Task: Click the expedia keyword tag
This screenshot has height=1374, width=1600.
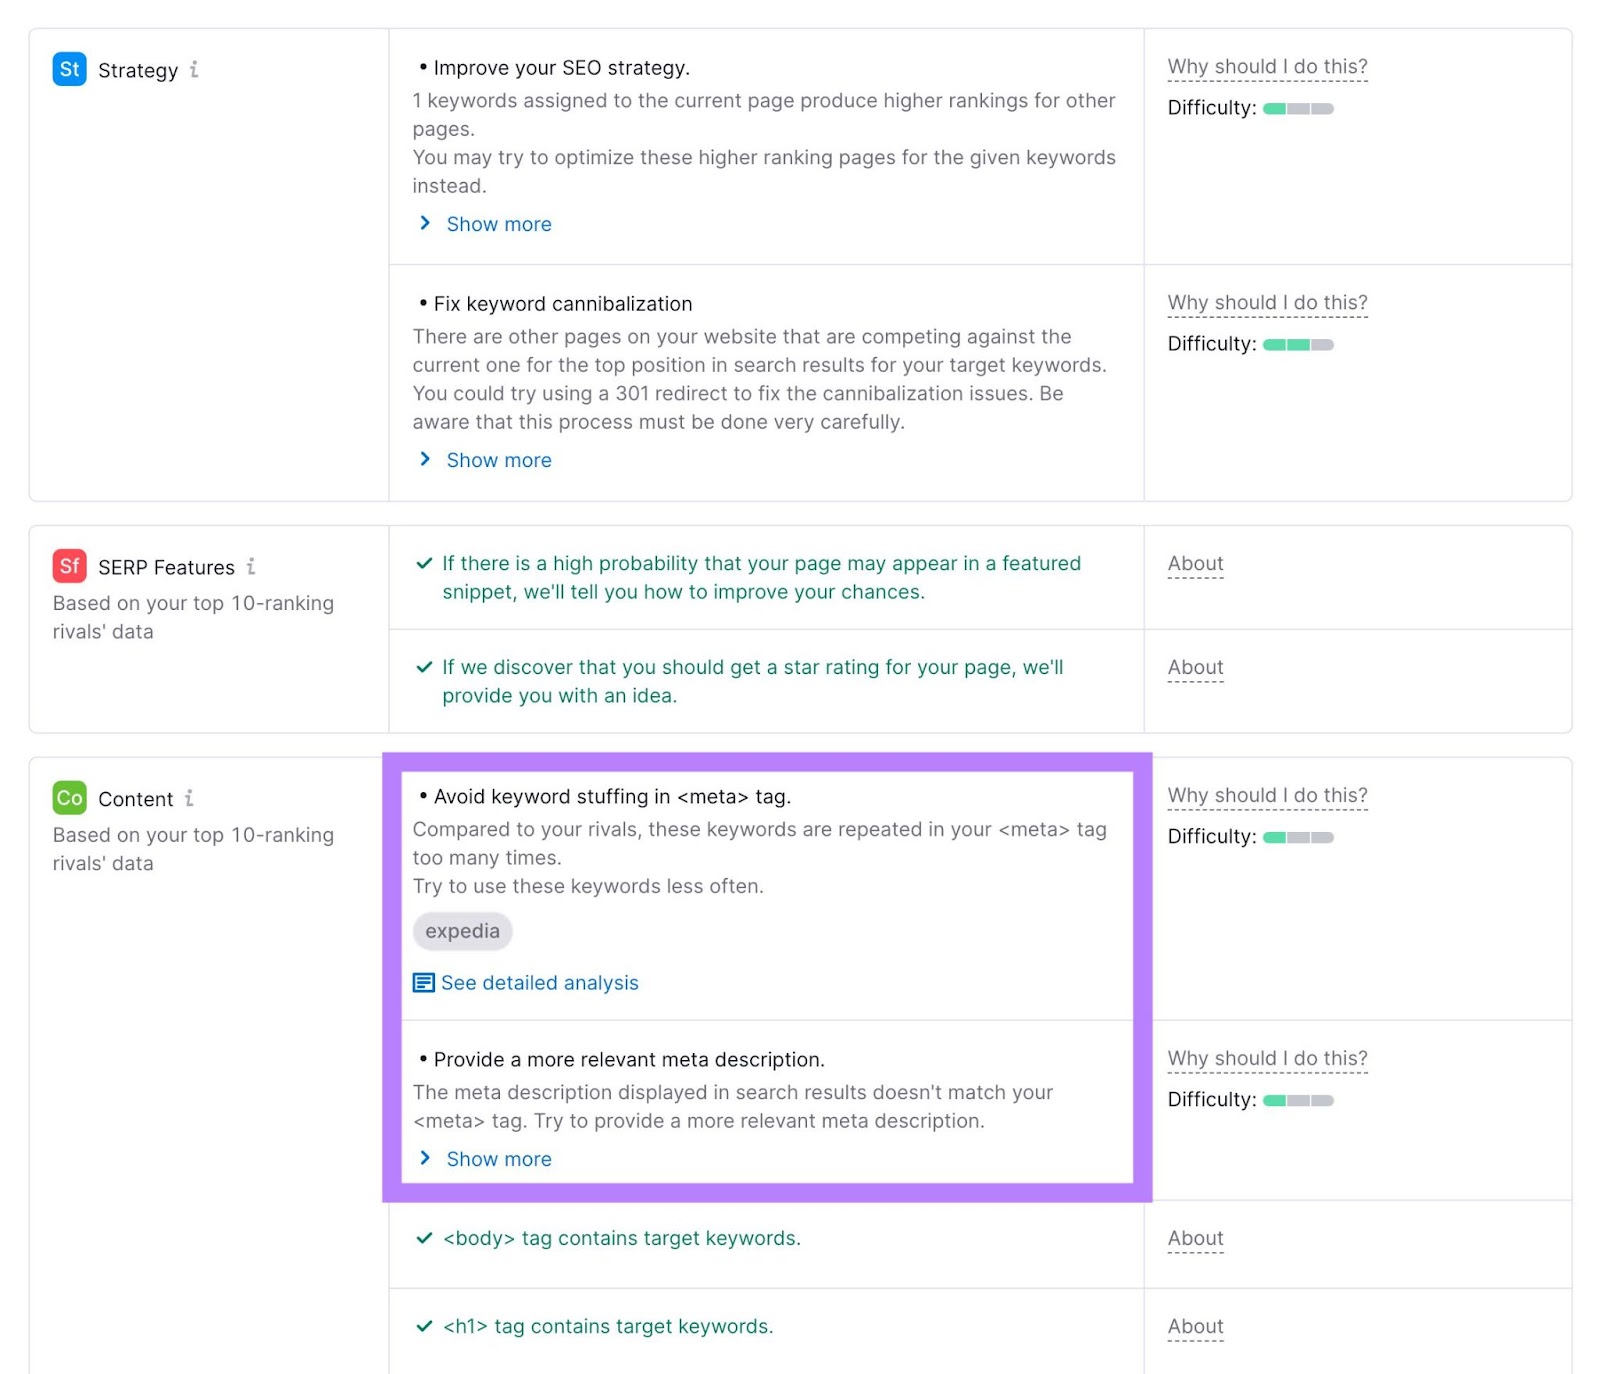Action: (x=462, y=931)
